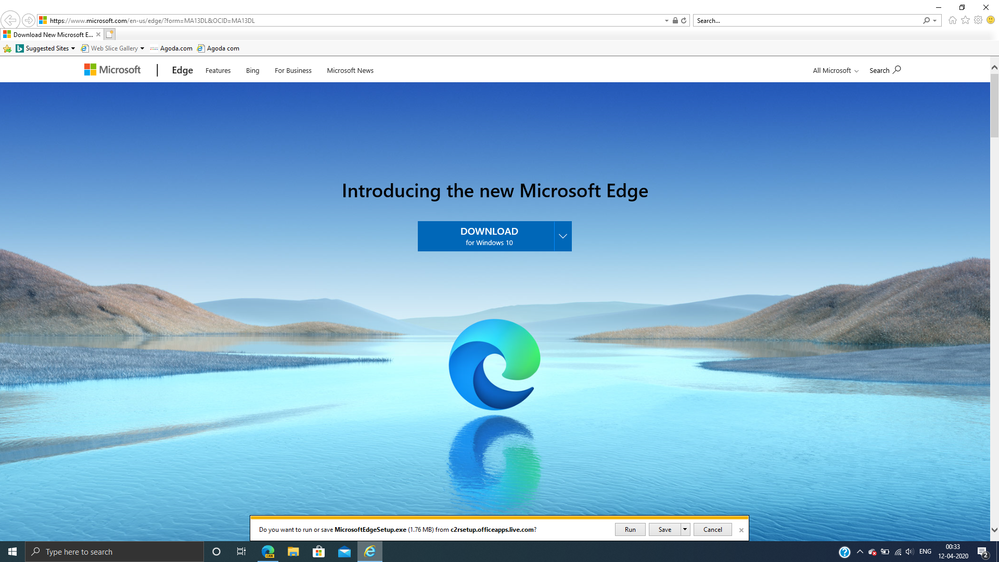This screenshot has width=999, height=562.
Task: Open the For Business menu item
Action: [293, 71]
